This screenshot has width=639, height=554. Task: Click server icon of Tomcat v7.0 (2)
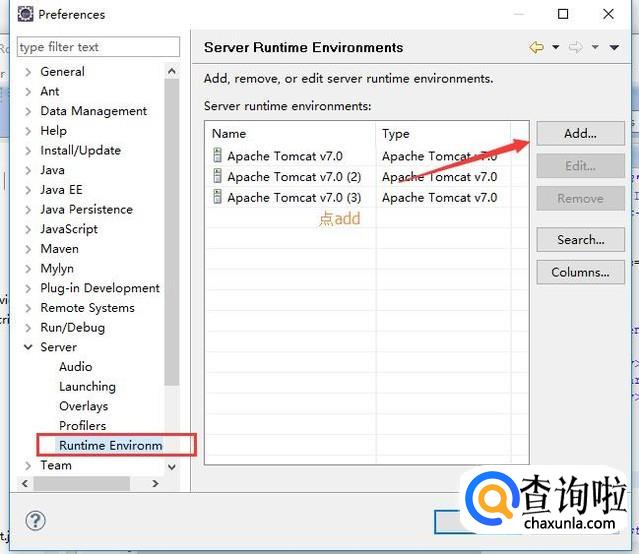pyautogui.click(x=218, y=176)
